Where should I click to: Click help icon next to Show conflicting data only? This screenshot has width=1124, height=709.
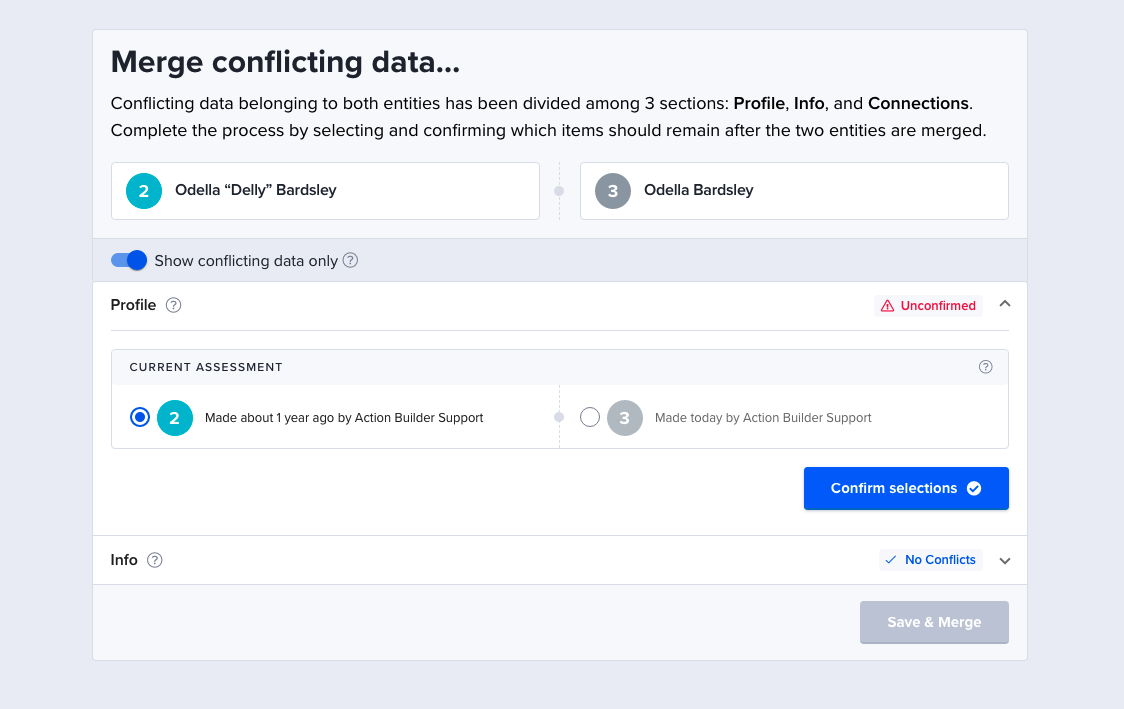350,260
